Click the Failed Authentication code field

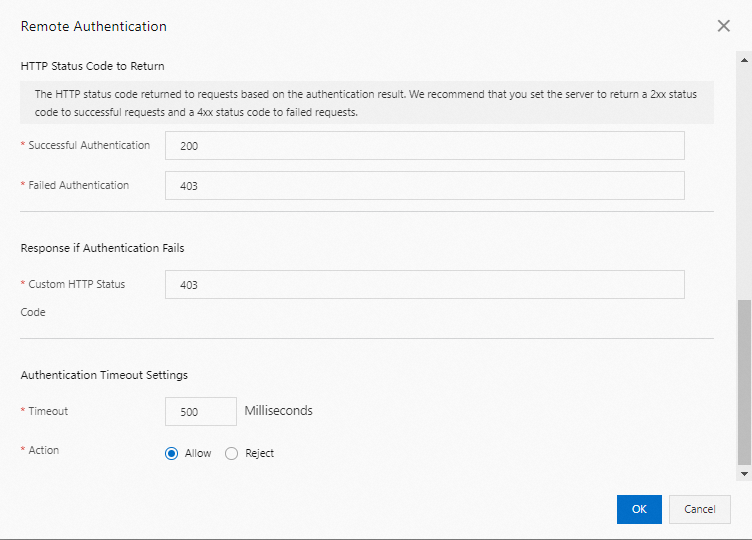point(424,186)
